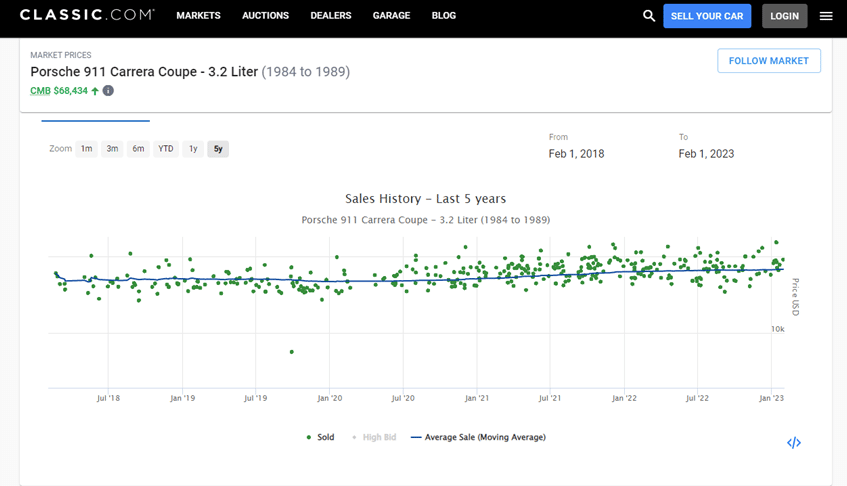The height and width of the screenshot is (486, 847).
Task: Toggle the Average Sale moving average legend
Action: tap(478, 437)
